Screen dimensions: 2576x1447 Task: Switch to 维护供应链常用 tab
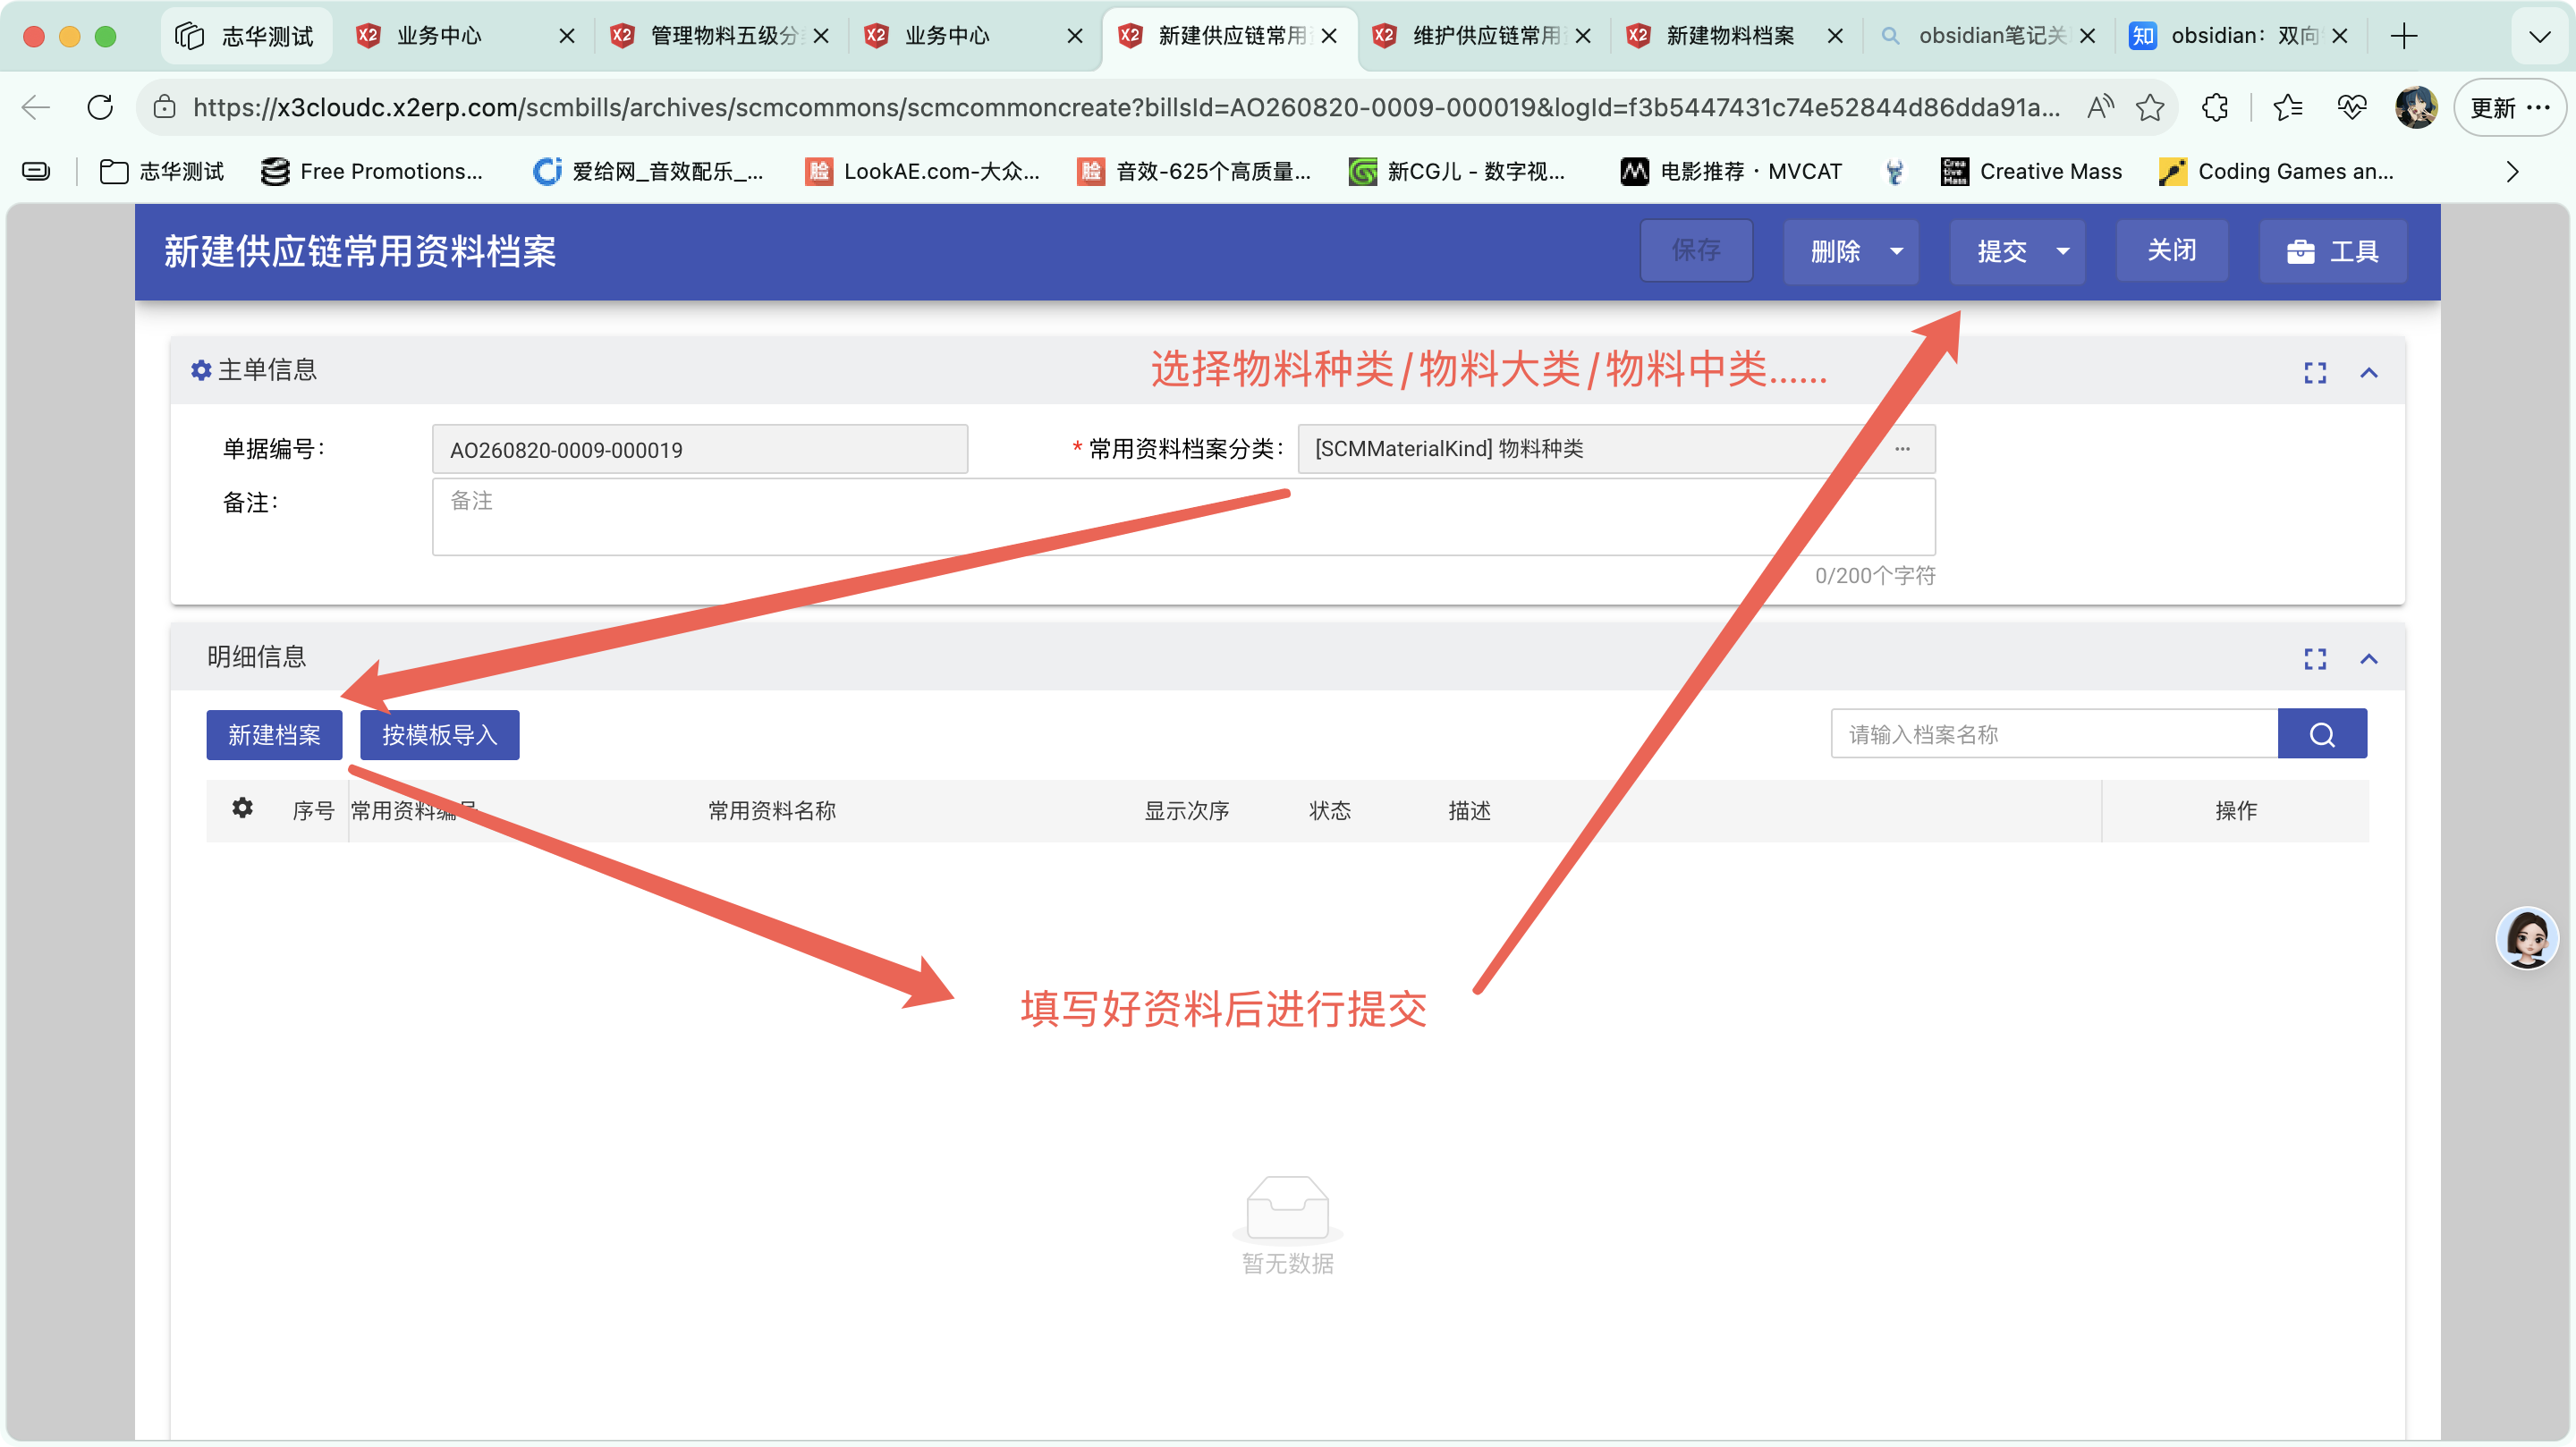(x=1482, y=36)
